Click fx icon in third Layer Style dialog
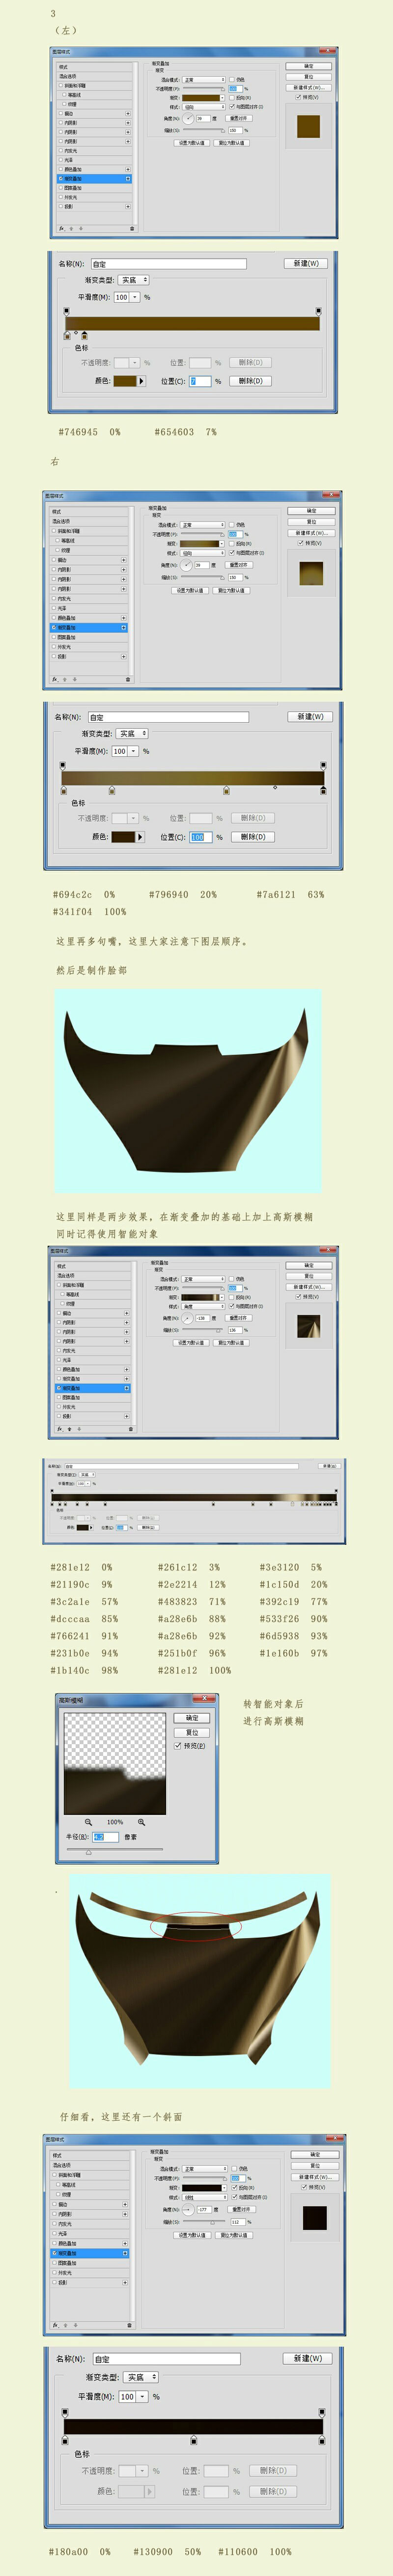The width and height of the screenshot is (393, 2576). [x=61, y=1428]
